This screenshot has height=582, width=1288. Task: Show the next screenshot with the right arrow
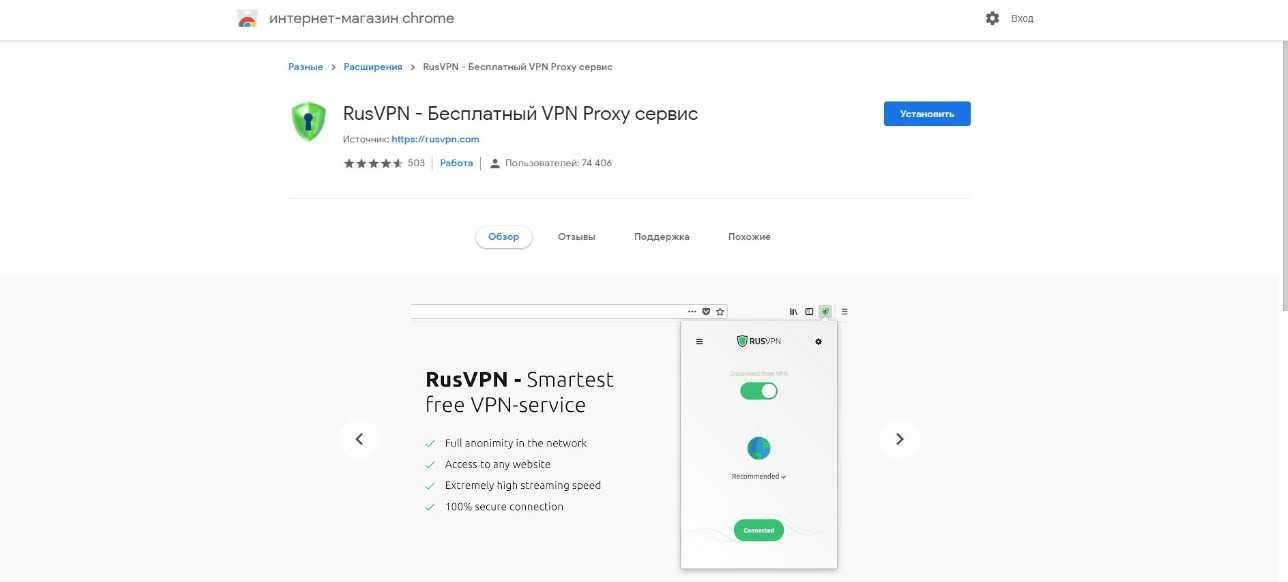[899, 439]
